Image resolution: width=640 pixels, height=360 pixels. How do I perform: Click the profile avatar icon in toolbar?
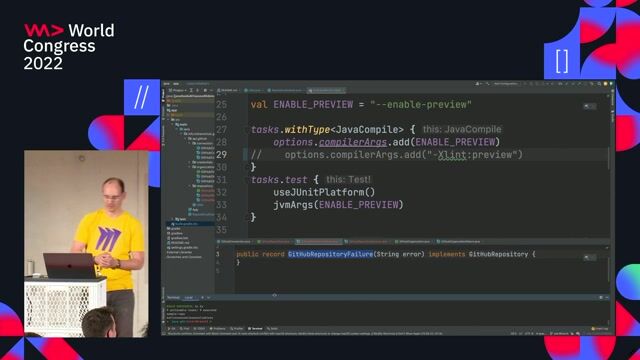click(477, 84)
